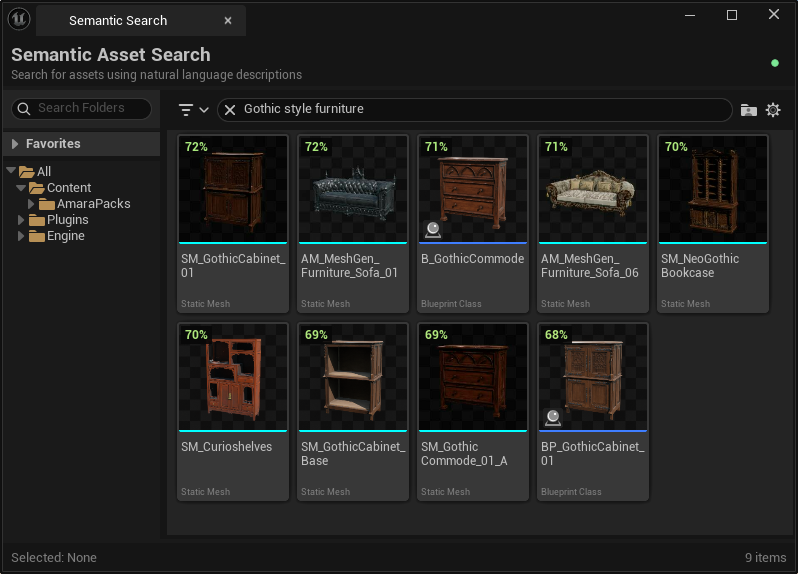798x574 pixels.
Task: Click the Unreal Engine logo icon
Action: point(19,19)
